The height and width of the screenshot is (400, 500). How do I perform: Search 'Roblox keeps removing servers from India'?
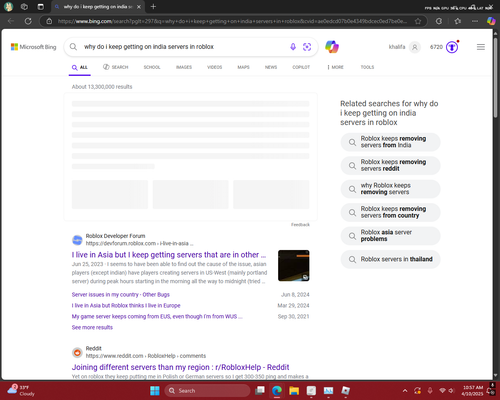[x=390, y=142]
